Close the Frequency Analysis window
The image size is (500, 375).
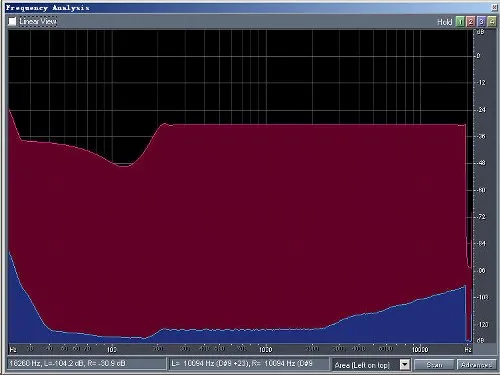click(x=494, y=7)
